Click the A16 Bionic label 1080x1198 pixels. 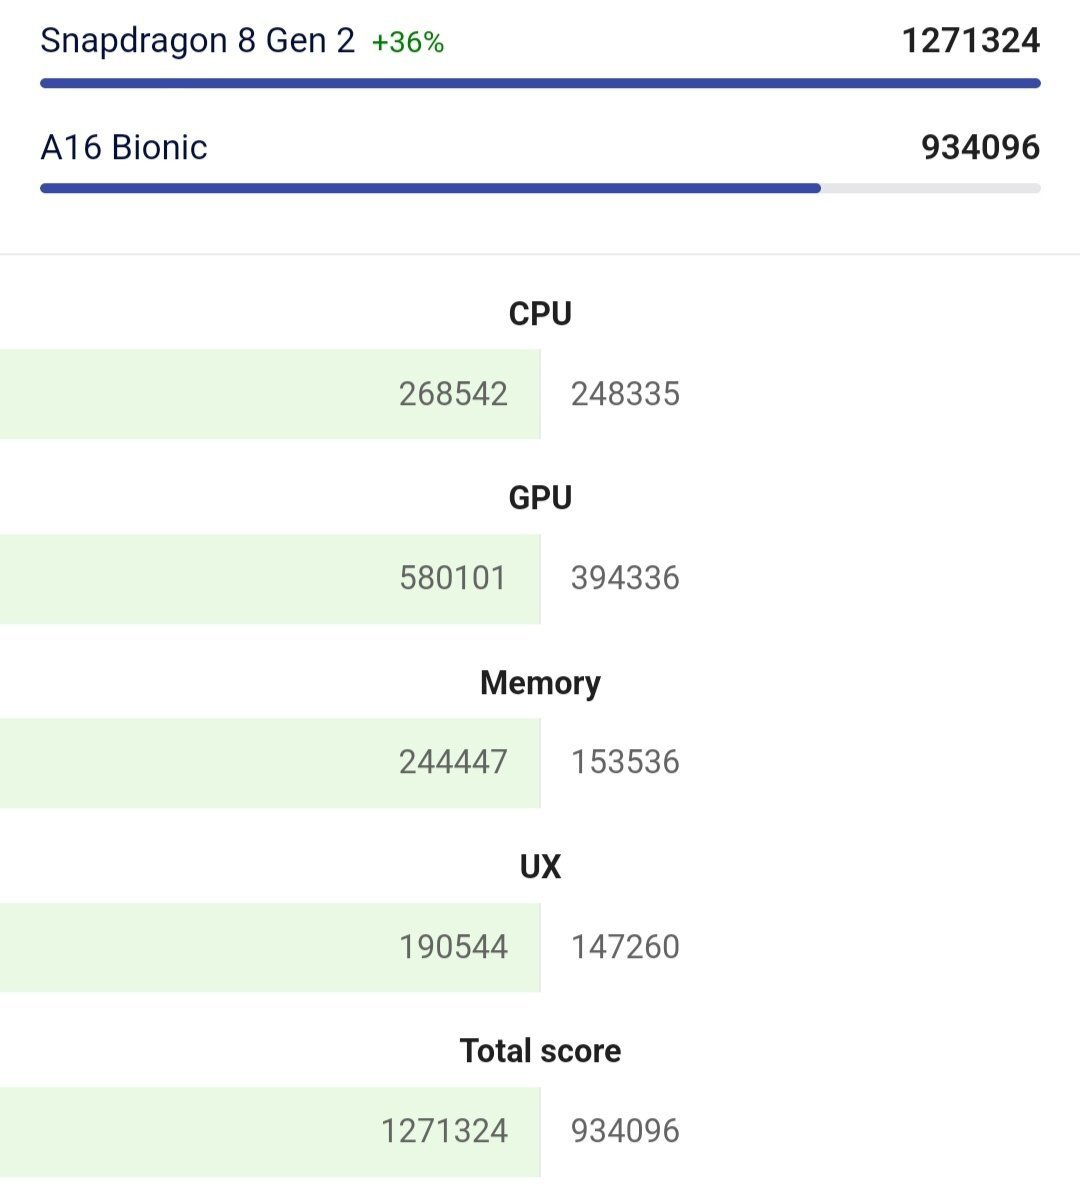(x=124, y=147)
